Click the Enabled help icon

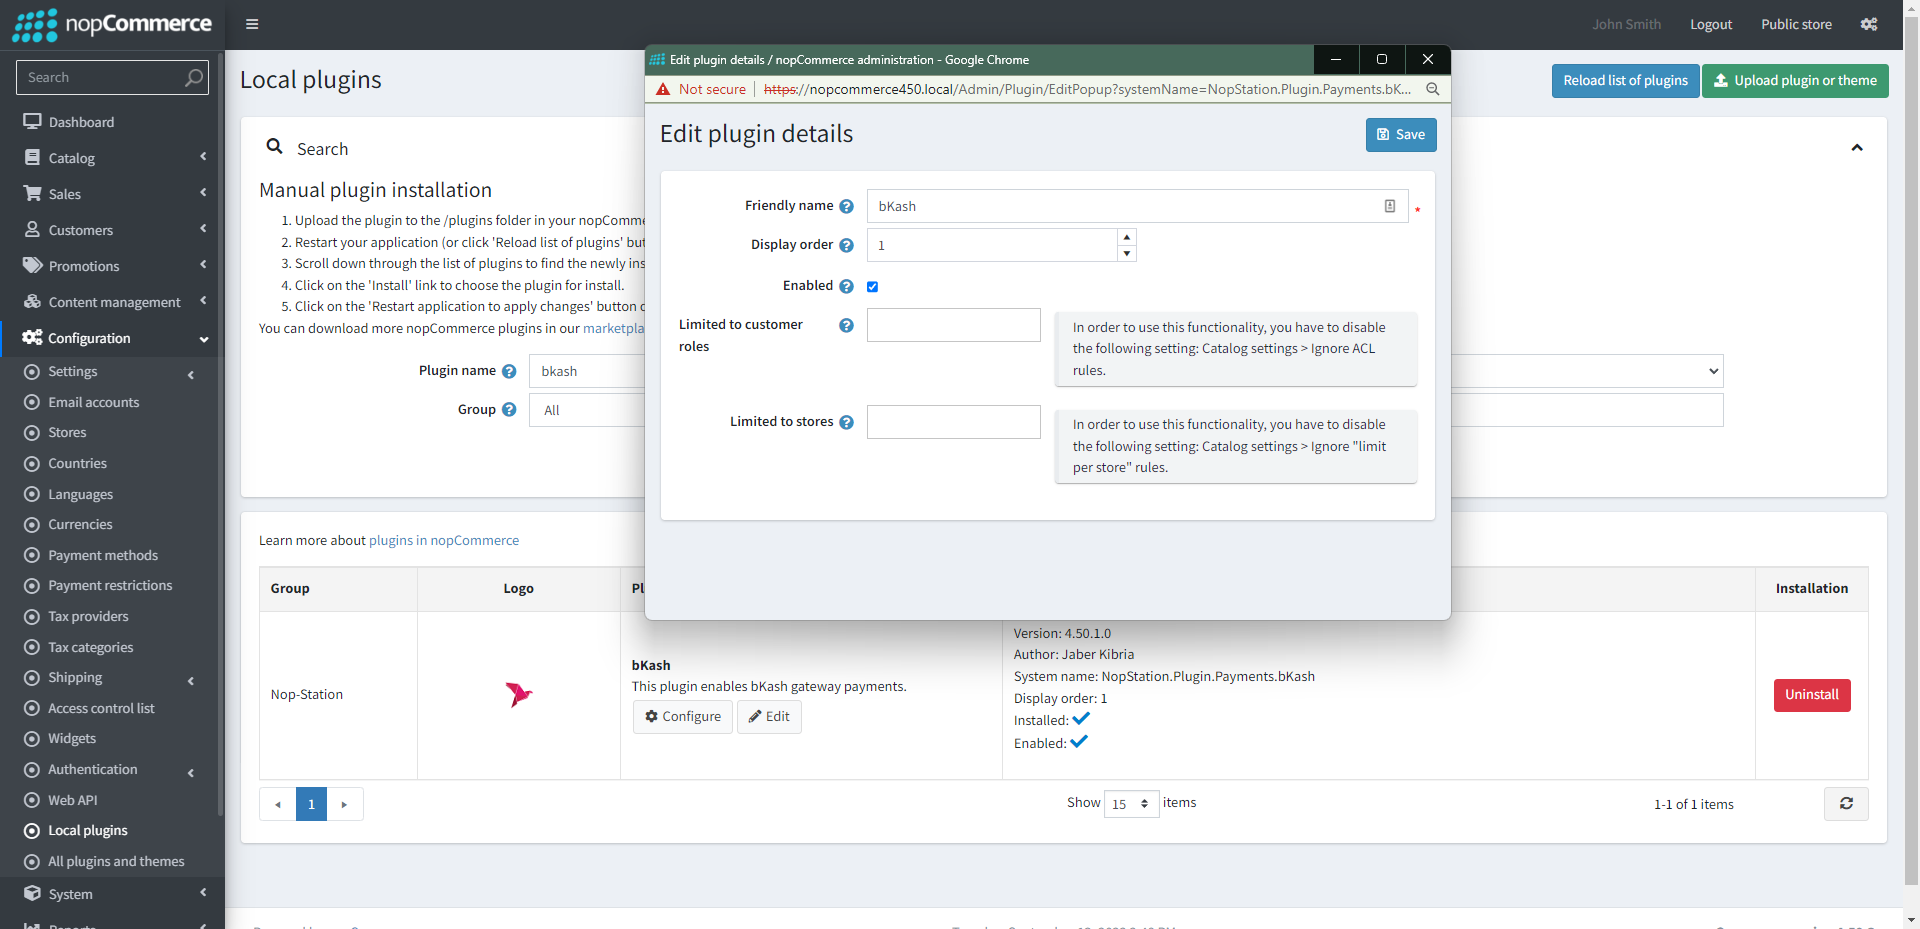point(846,286)
